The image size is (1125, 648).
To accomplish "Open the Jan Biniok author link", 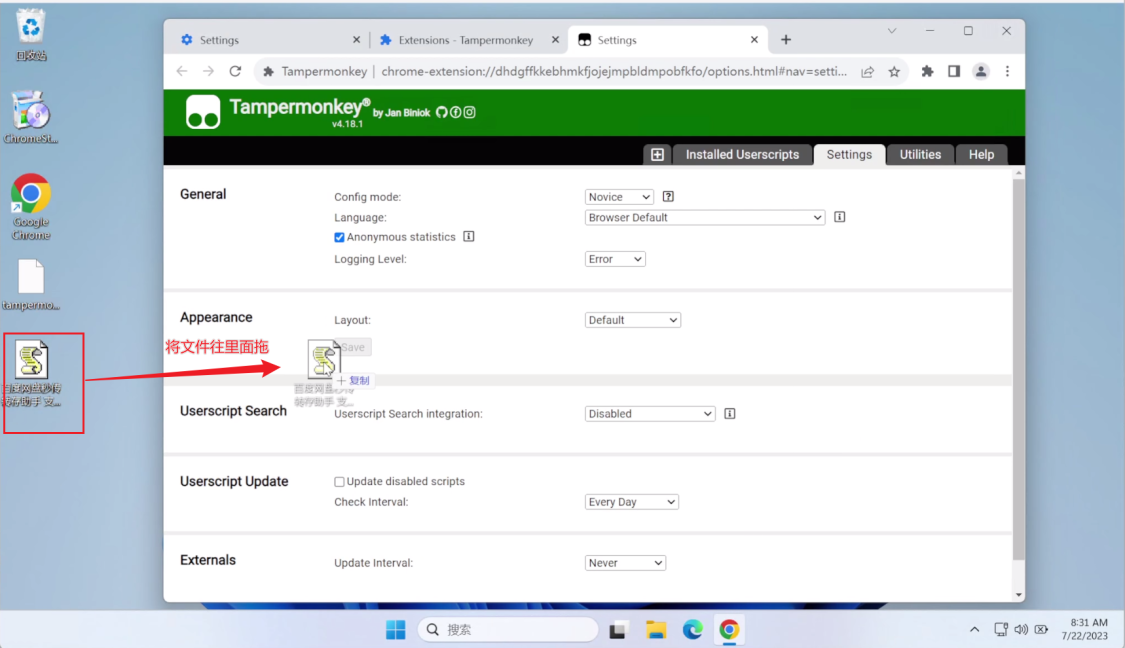I will pos(401,113).
